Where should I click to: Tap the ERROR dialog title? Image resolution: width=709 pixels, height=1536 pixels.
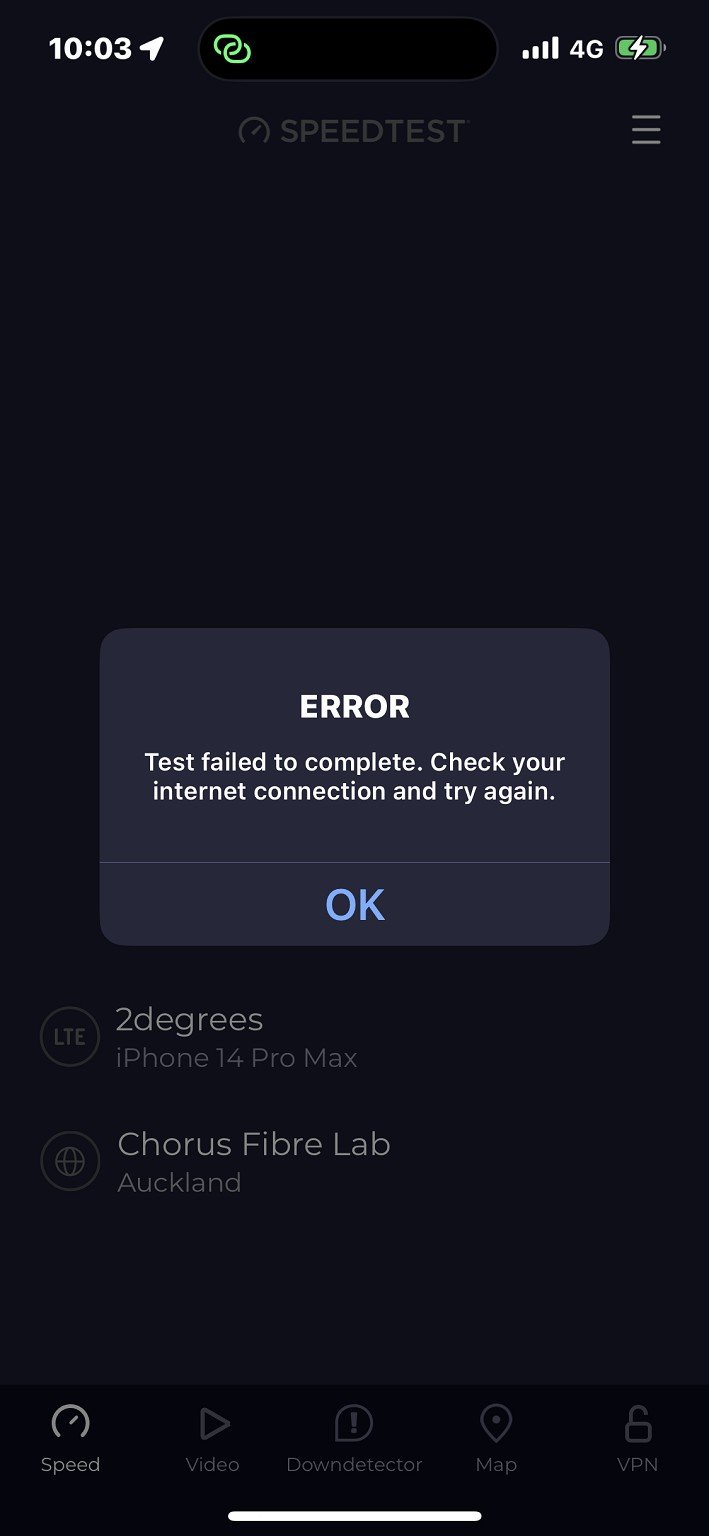pyautogui.click(x=355, y=707)
